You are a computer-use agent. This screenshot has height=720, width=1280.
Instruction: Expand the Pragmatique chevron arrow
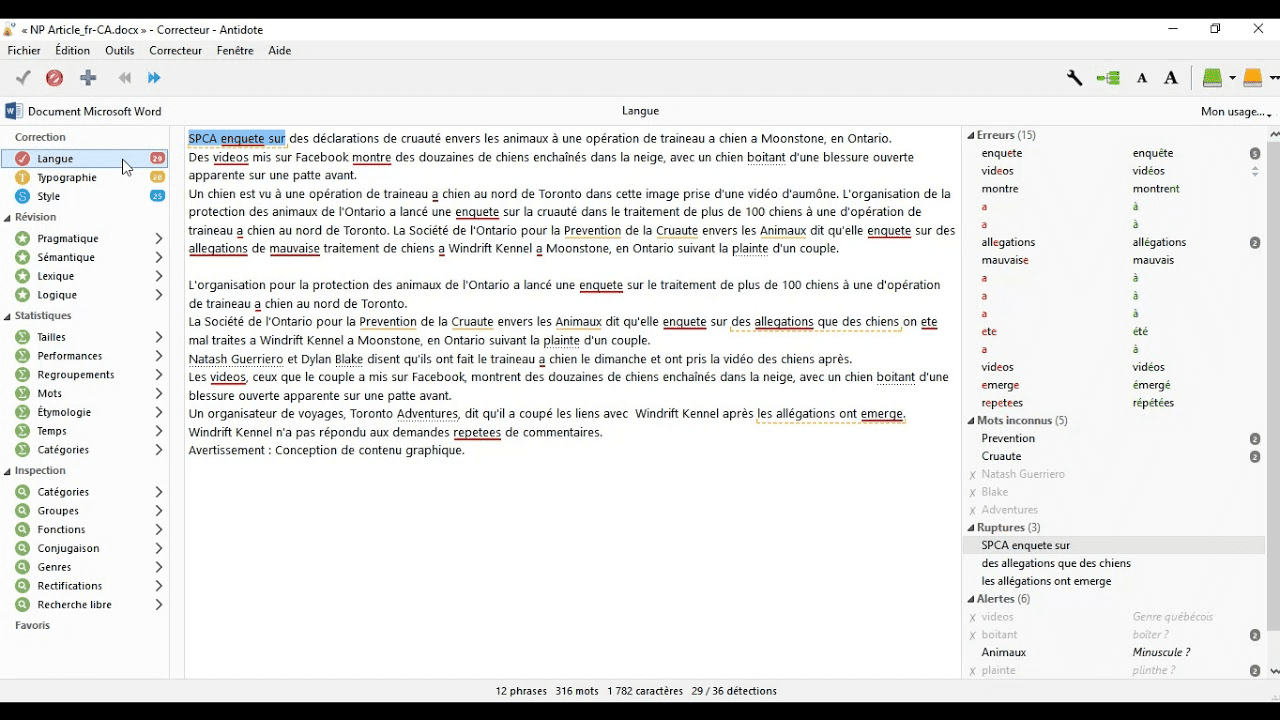(158, 238)
